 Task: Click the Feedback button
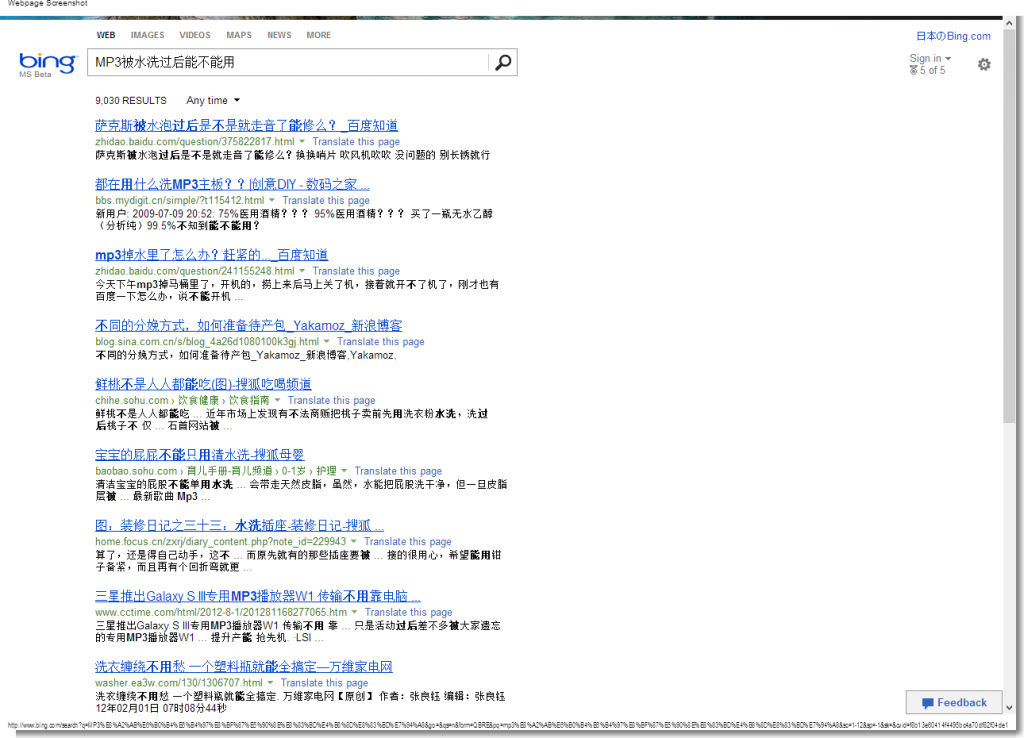tap(954, 703)
